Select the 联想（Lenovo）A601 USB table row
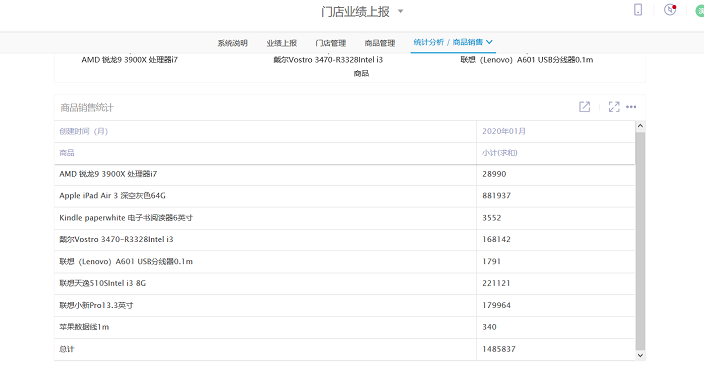Image resolution: width=704 pixels, height=390 pixels. coord(344,262)
